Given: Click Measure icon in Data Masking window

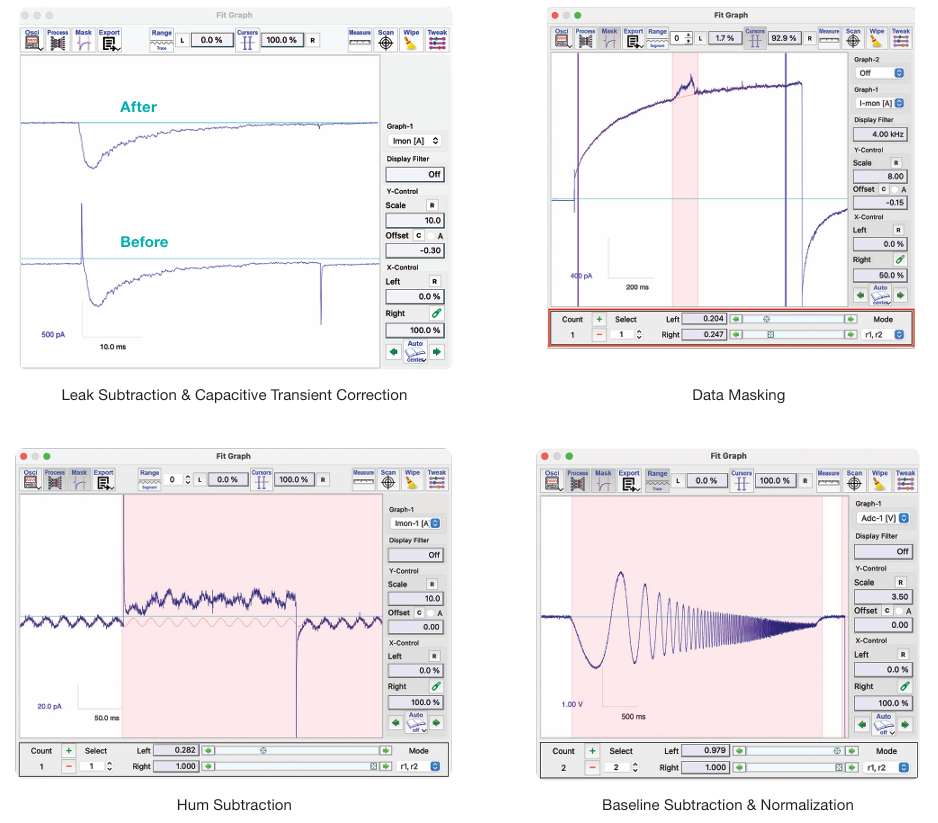Looking at the screenshot, I should [x=829, y=38].
